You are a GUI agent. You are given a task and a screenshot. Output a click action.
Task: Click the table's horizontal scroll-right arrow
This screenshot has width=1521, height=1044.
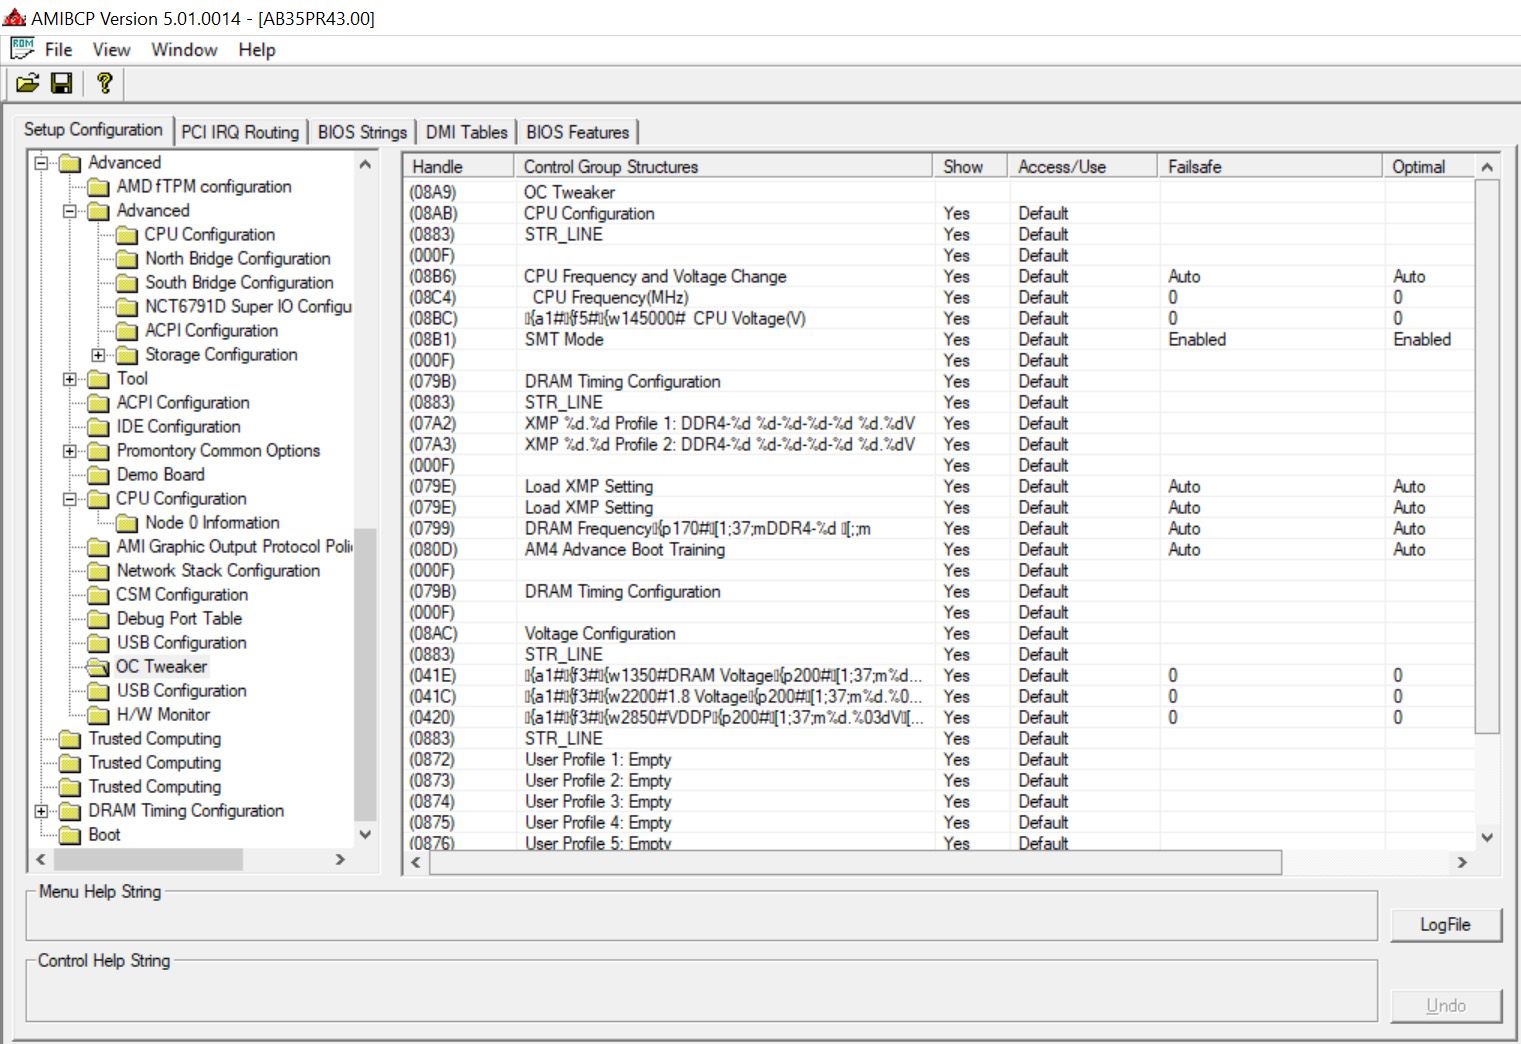click(x=1462, y=862)
